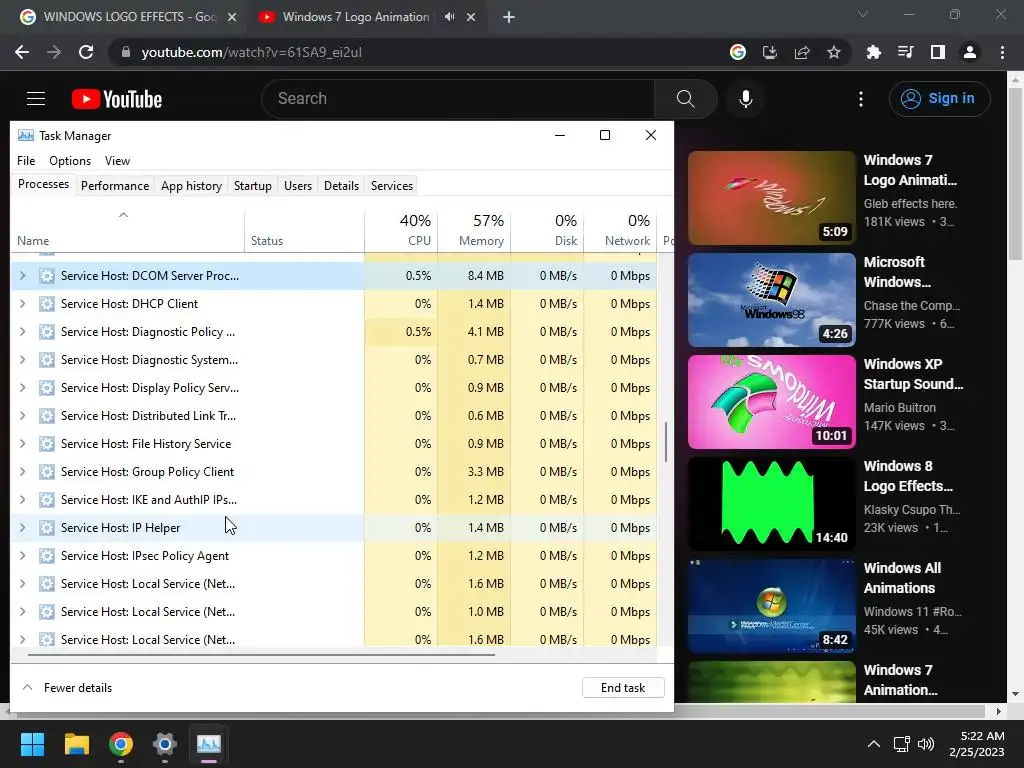This screenshot has width=1024, height=768.
Task: Click the YouTube logo
Action: coord(117,99)
